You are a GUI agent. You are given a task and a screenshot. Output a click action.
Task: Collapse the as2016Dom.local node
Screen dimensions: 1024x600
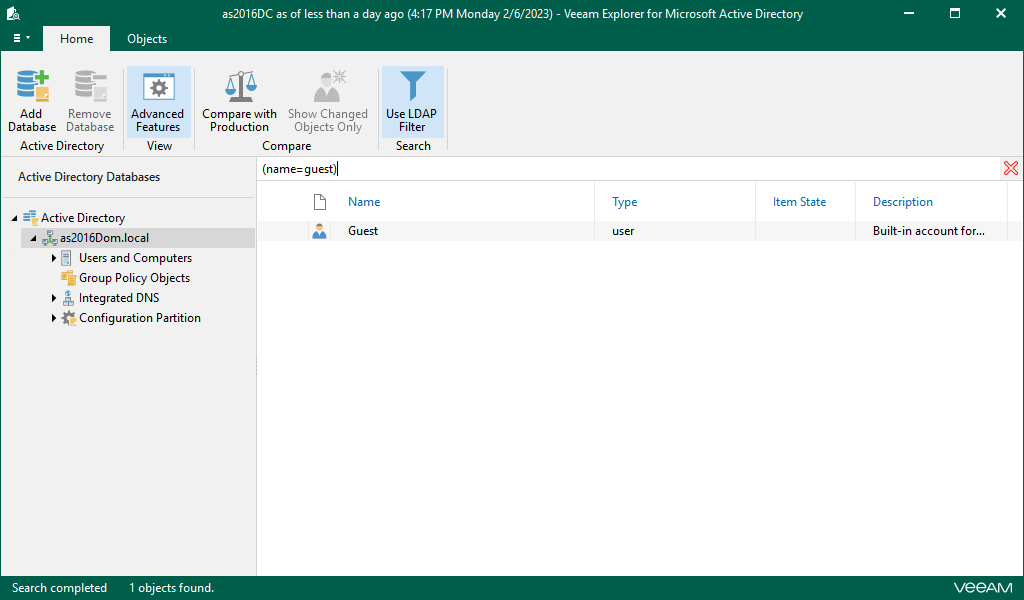(34, 238)
